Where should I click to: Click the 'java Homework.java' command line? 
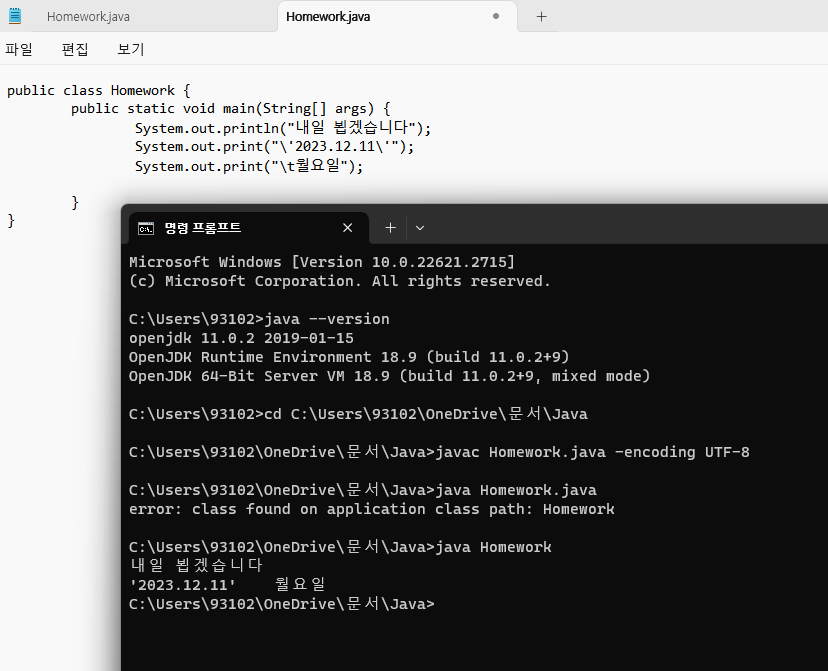click(363, 490)
